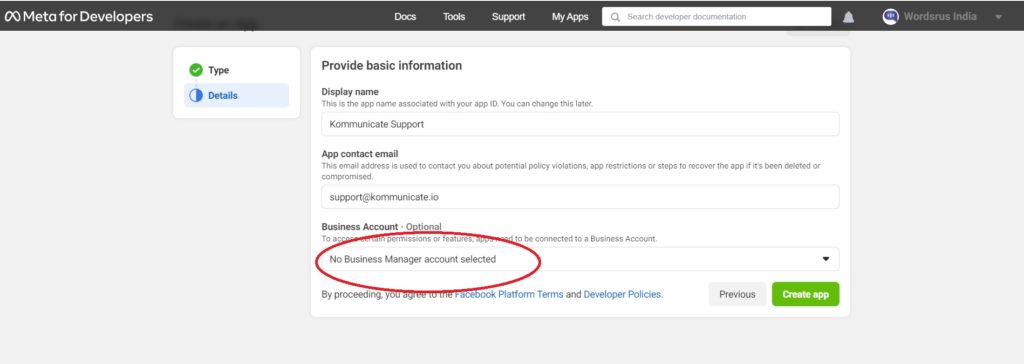Select the No Business Manager account field
The height and width of the screenshot is (364, 1024).
[580, 259]
